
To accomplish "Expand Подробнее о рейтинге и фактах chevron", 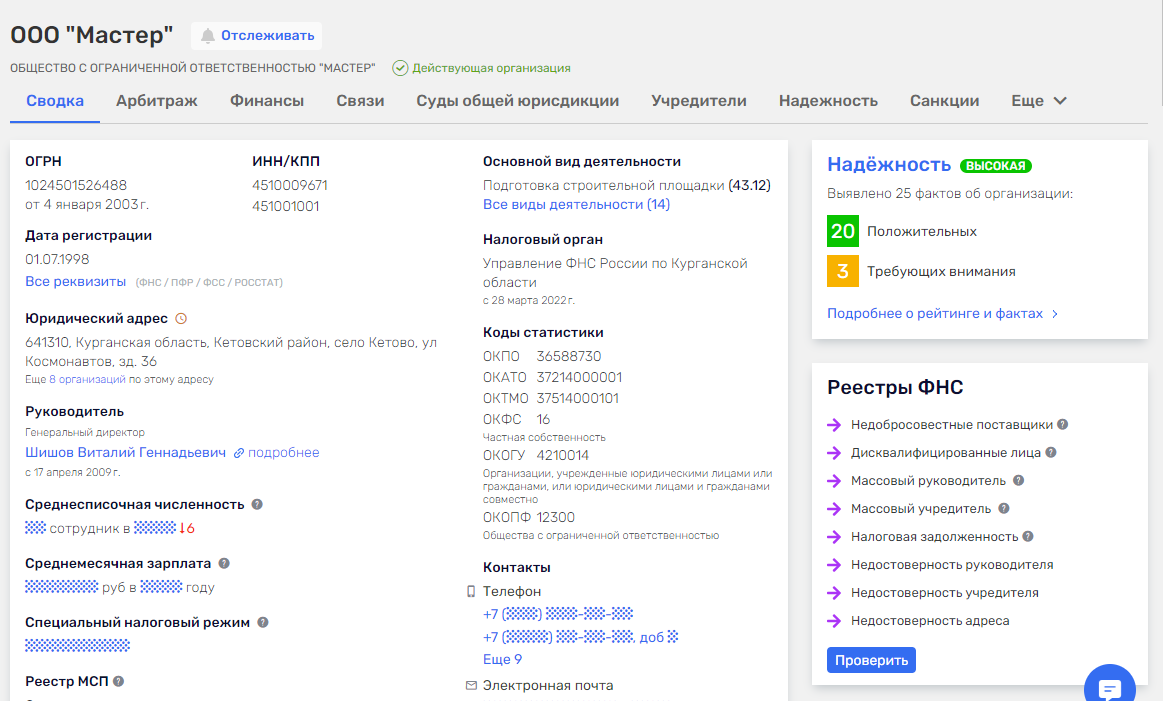I will (x=1055, y=314).
